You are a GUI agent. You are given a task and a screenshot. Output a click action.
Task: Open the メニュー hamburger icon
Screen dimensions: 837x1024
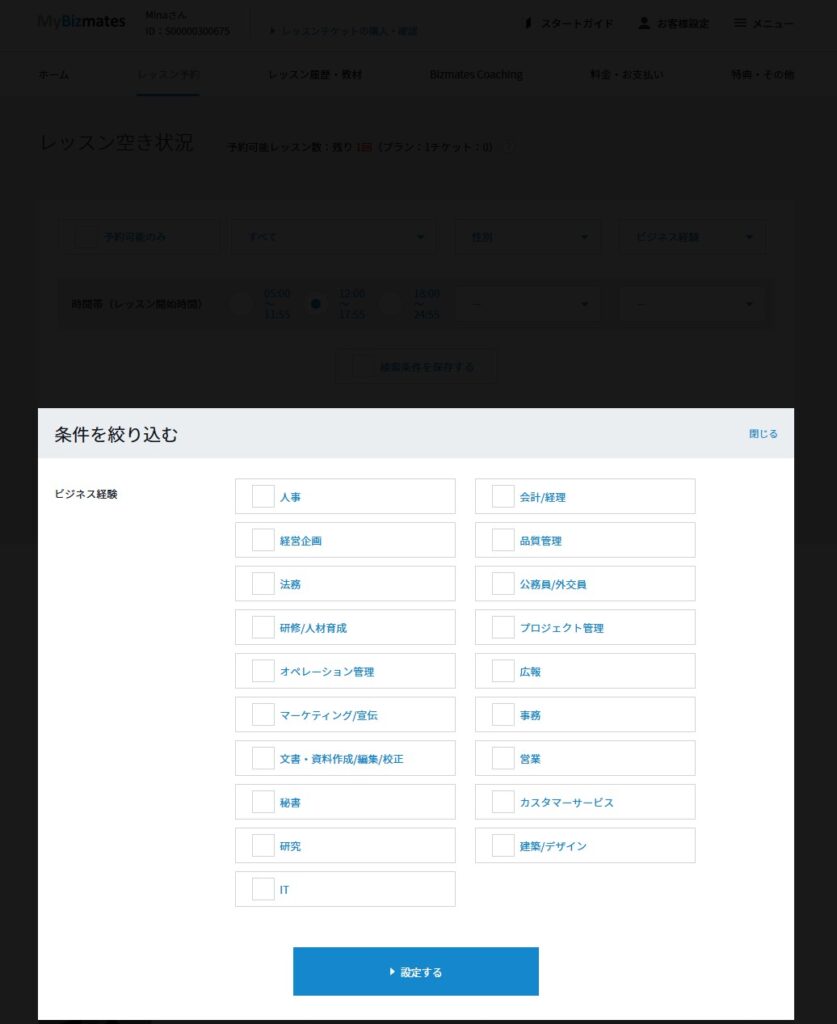click(x=740, y=23)
